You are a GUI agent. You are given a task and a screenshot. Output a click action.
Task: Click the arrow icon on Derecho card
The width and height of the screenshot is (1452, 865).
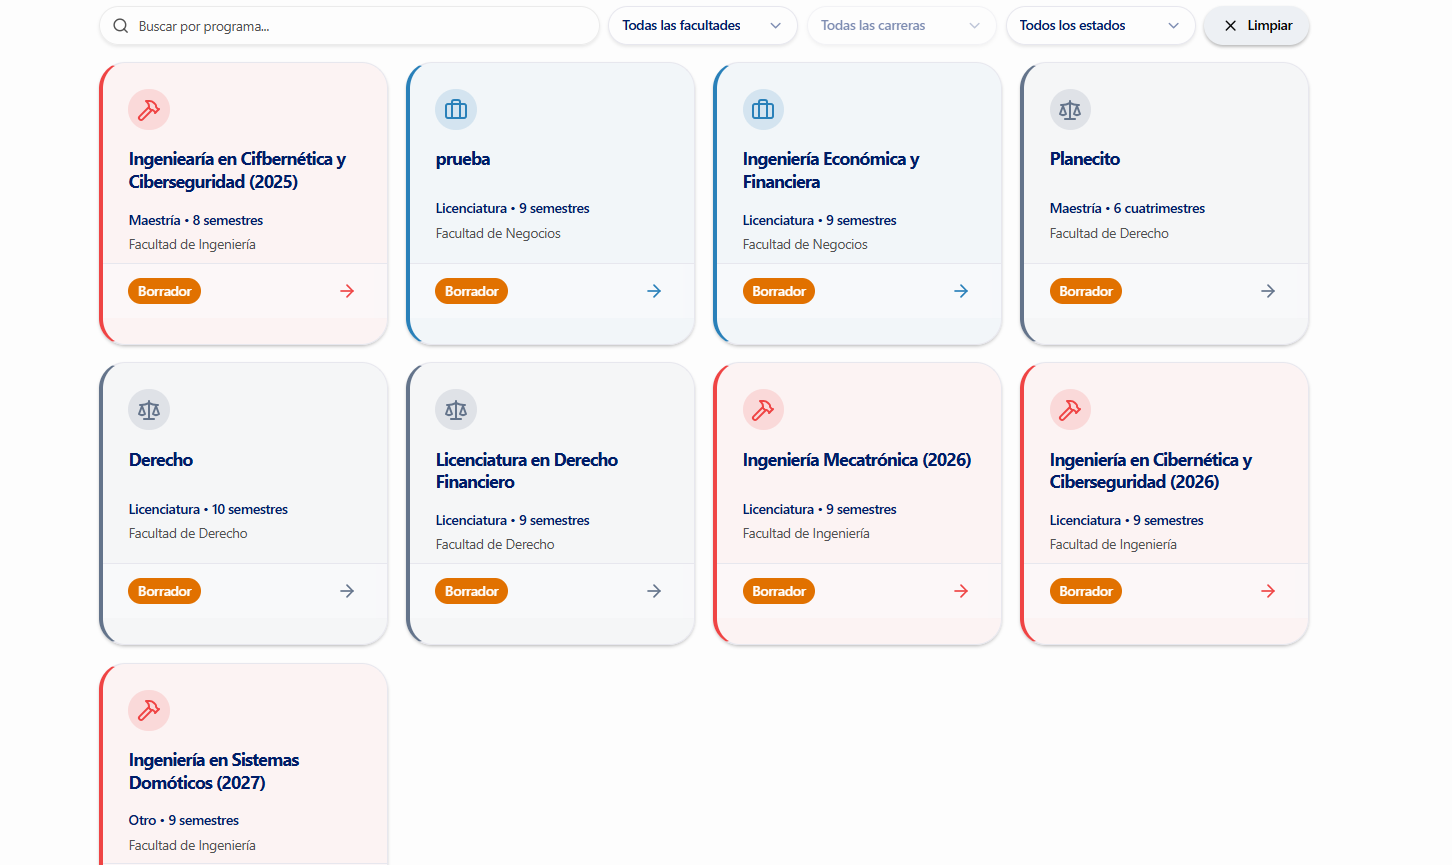point(347,591)
